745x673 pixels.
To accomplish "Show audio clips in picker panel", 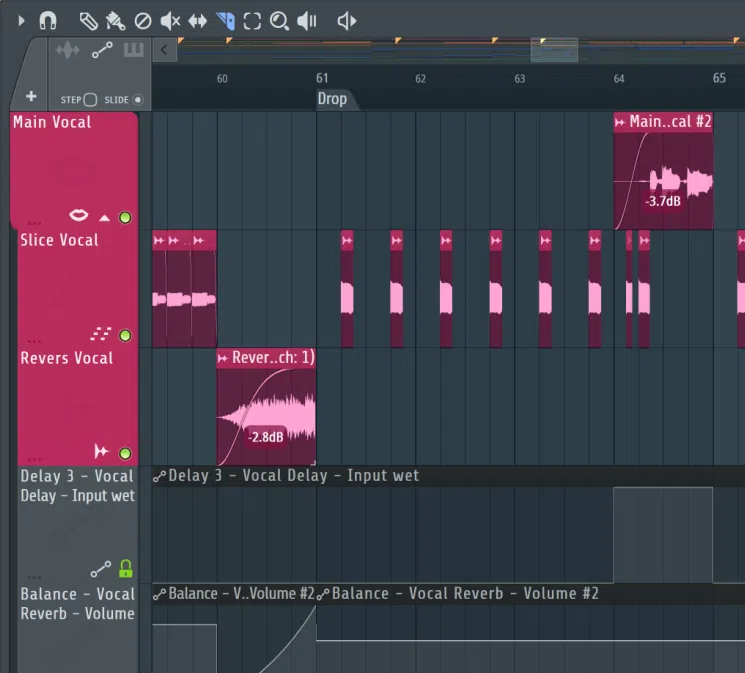I will (x=67, y=50).
